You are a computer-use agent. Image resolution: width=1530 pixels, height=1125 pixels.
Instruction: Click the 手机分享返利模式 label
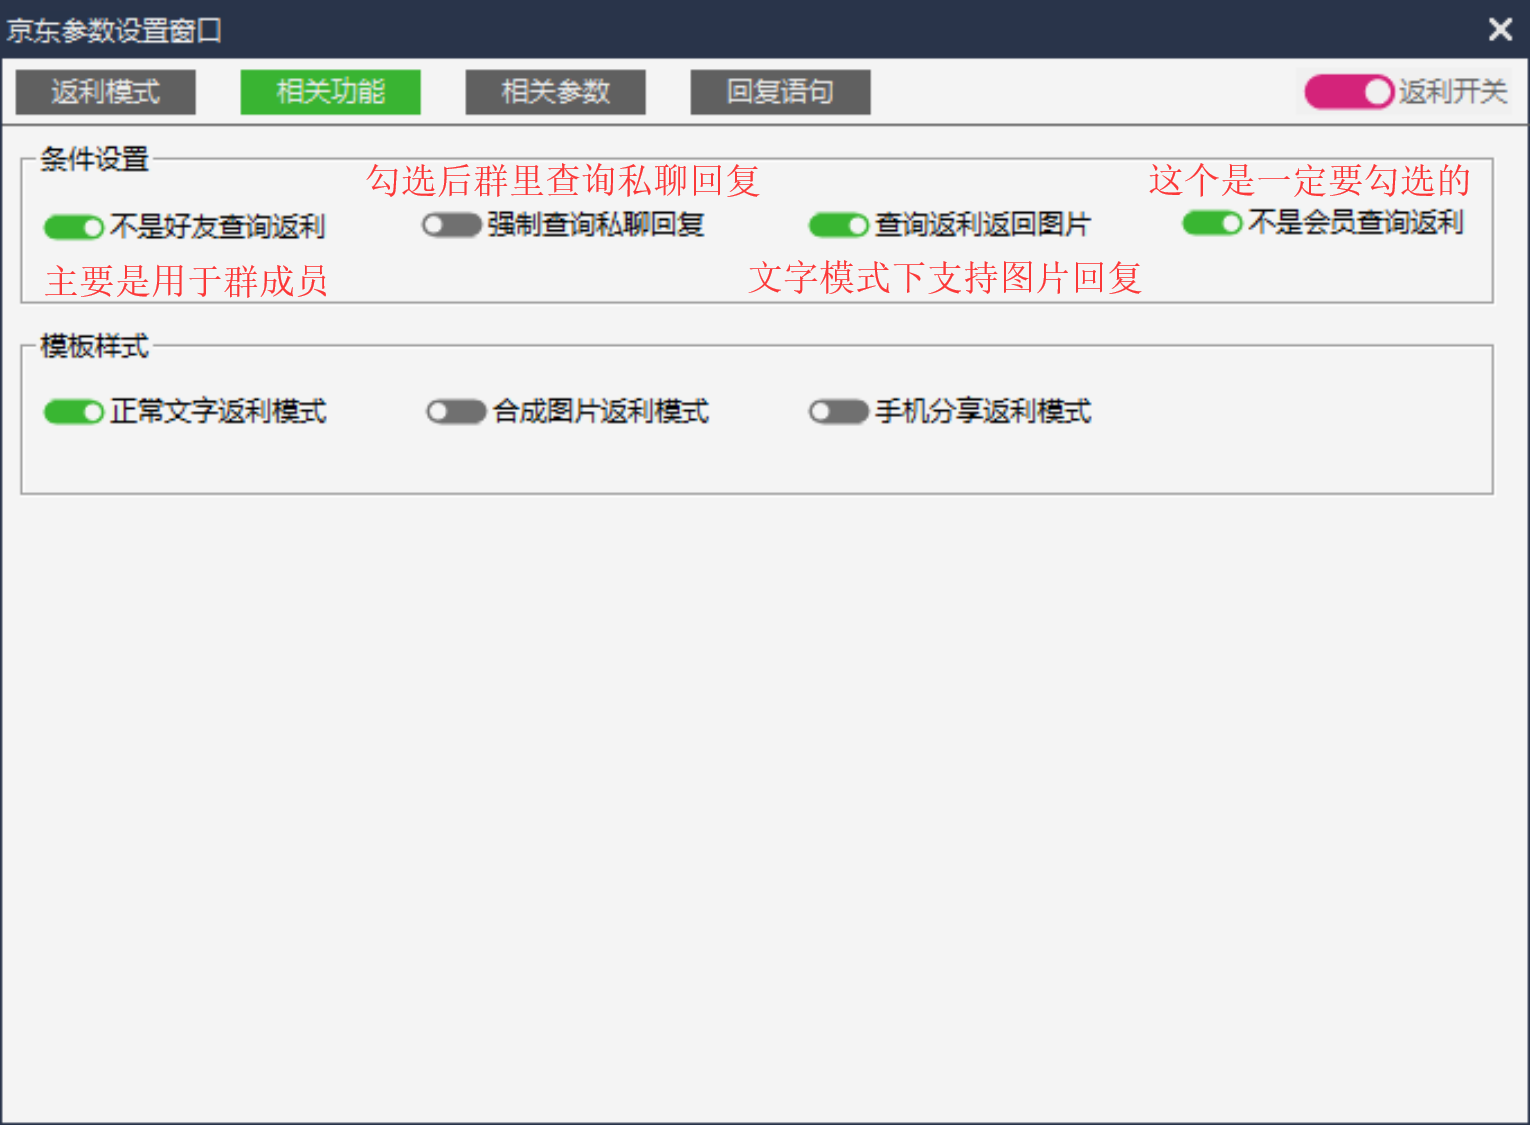983,411
